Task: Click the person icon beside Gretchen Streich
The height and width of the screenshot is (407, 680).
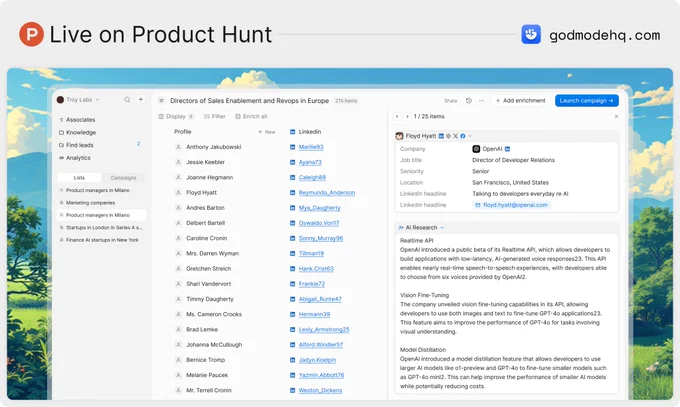Action: [178, 269]
